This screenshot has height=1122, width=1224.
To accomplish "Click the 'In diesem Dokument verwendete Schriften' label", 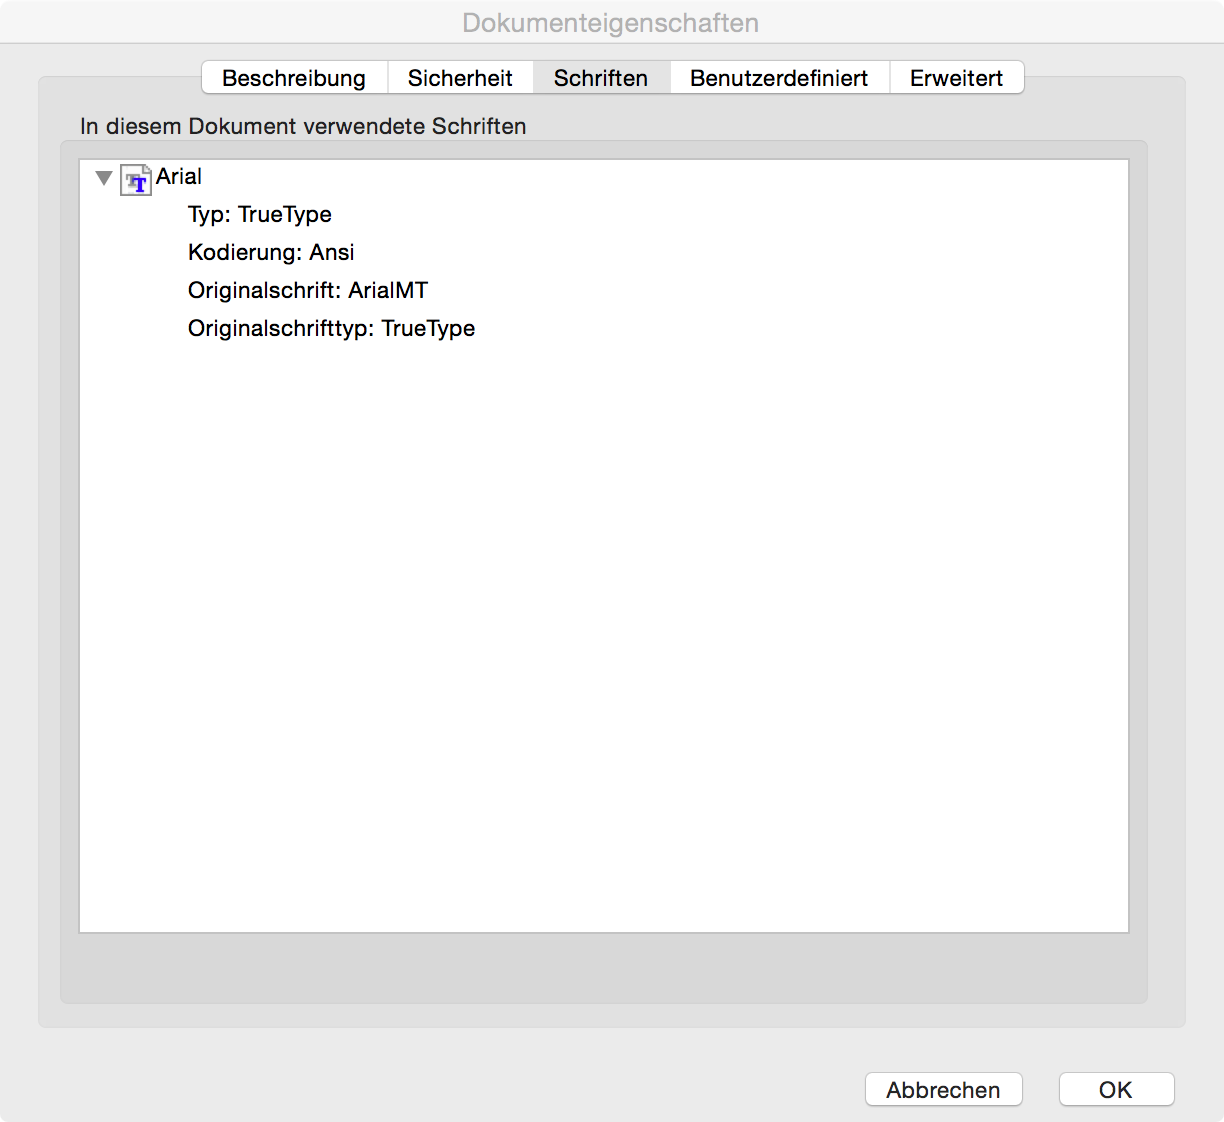I will (303, 126).
